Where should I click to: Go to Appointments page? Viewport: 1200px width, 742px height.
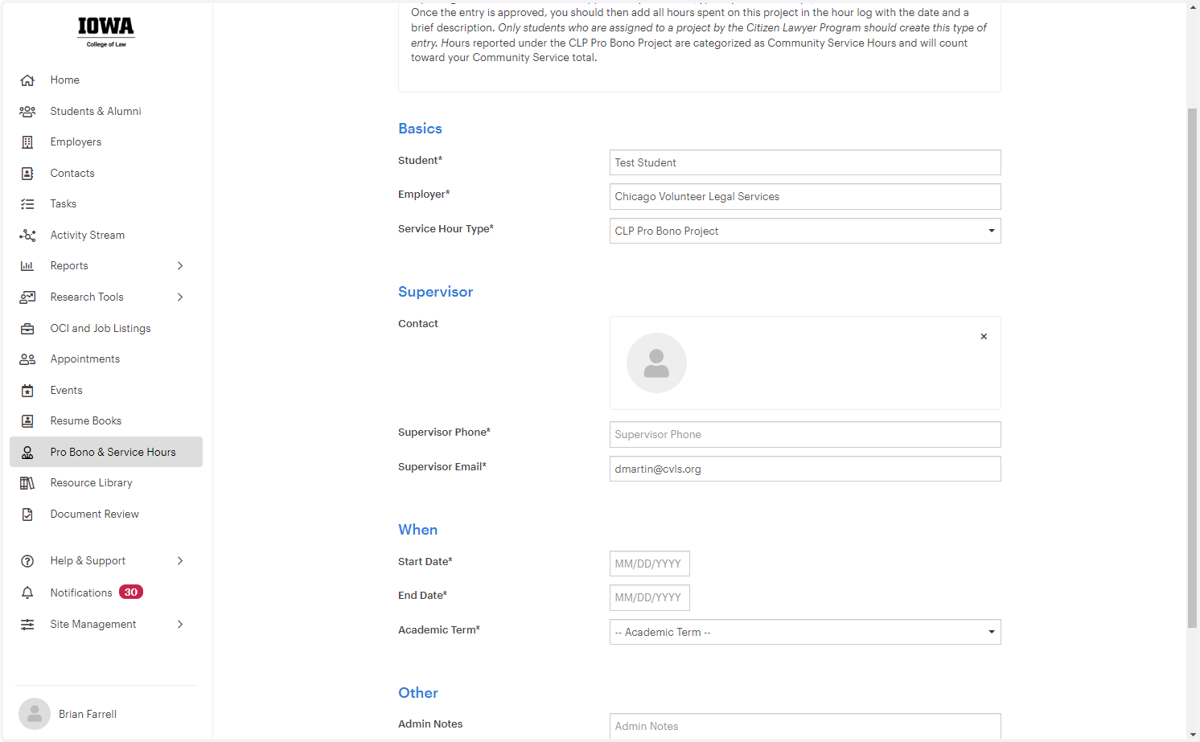point(85,359)
